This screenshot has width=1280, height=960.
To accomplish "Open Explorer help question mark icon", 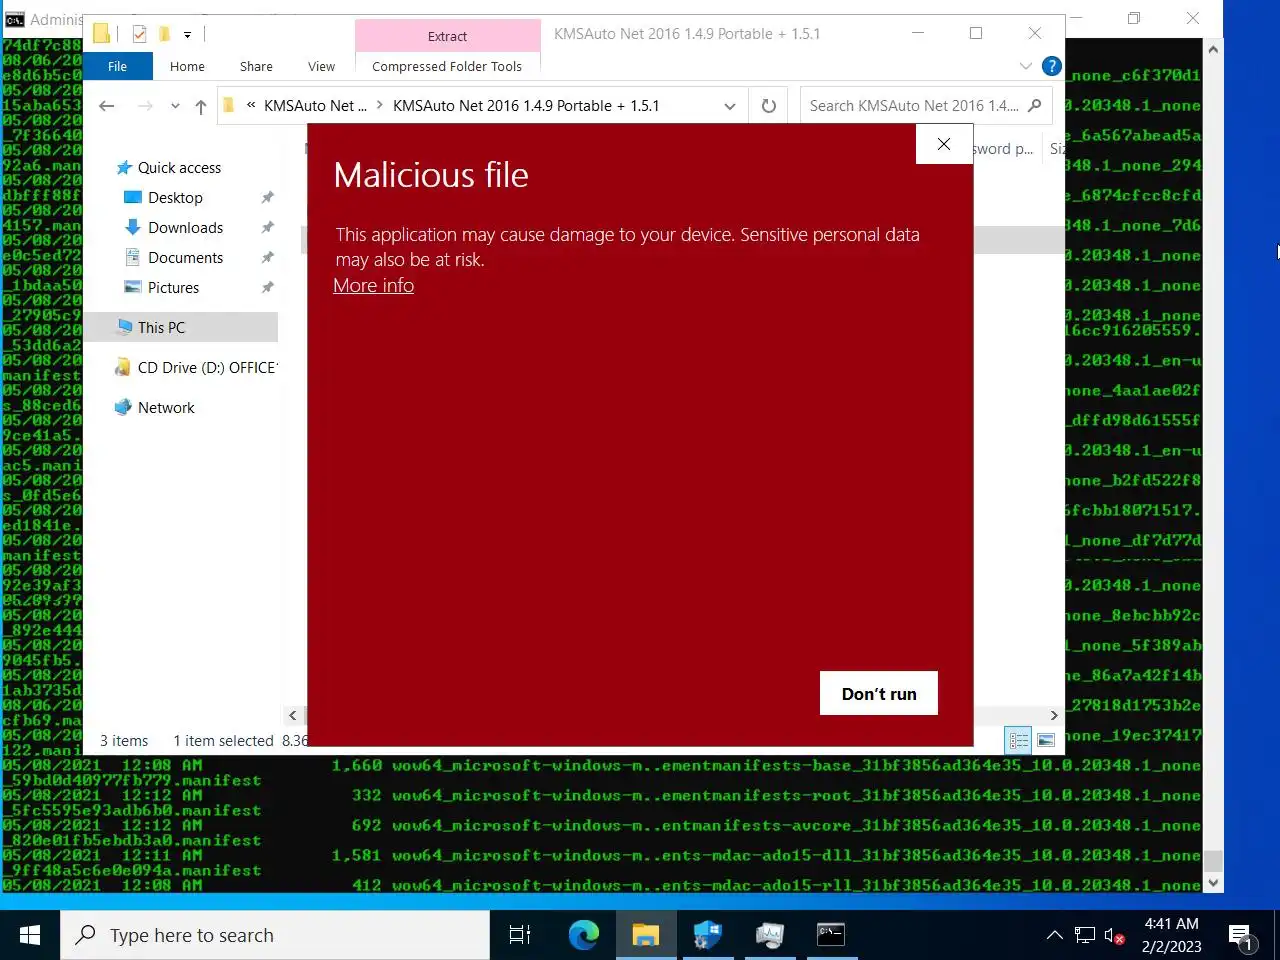I will (1051, 66).
